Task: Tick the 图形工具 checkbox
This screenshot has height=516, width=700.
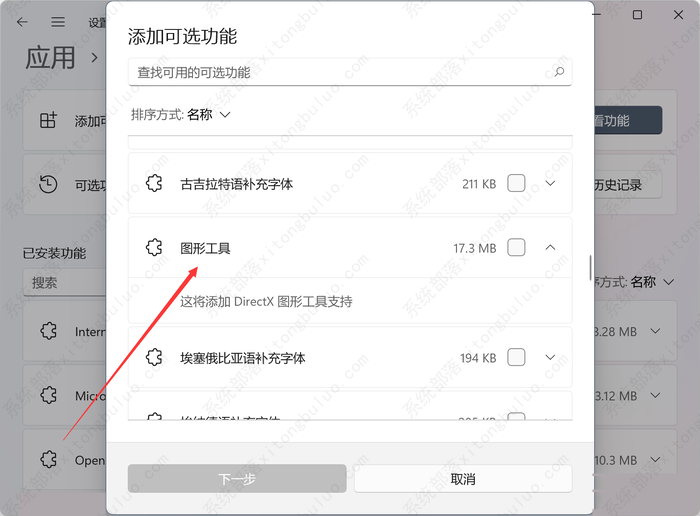Action: tap(516, 248)
